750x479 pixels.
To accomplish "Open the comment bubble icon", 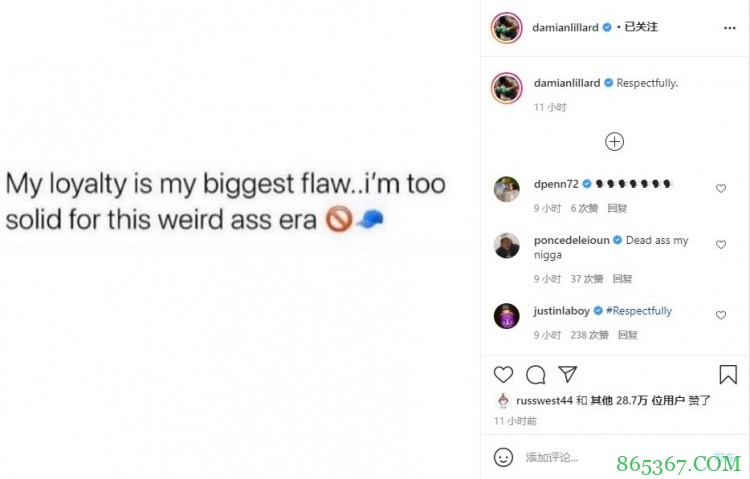I will (x=536, y=375).
